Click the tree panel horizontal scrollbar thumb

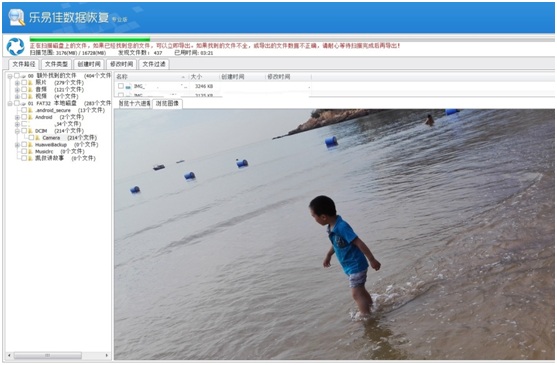click(48, 355)
